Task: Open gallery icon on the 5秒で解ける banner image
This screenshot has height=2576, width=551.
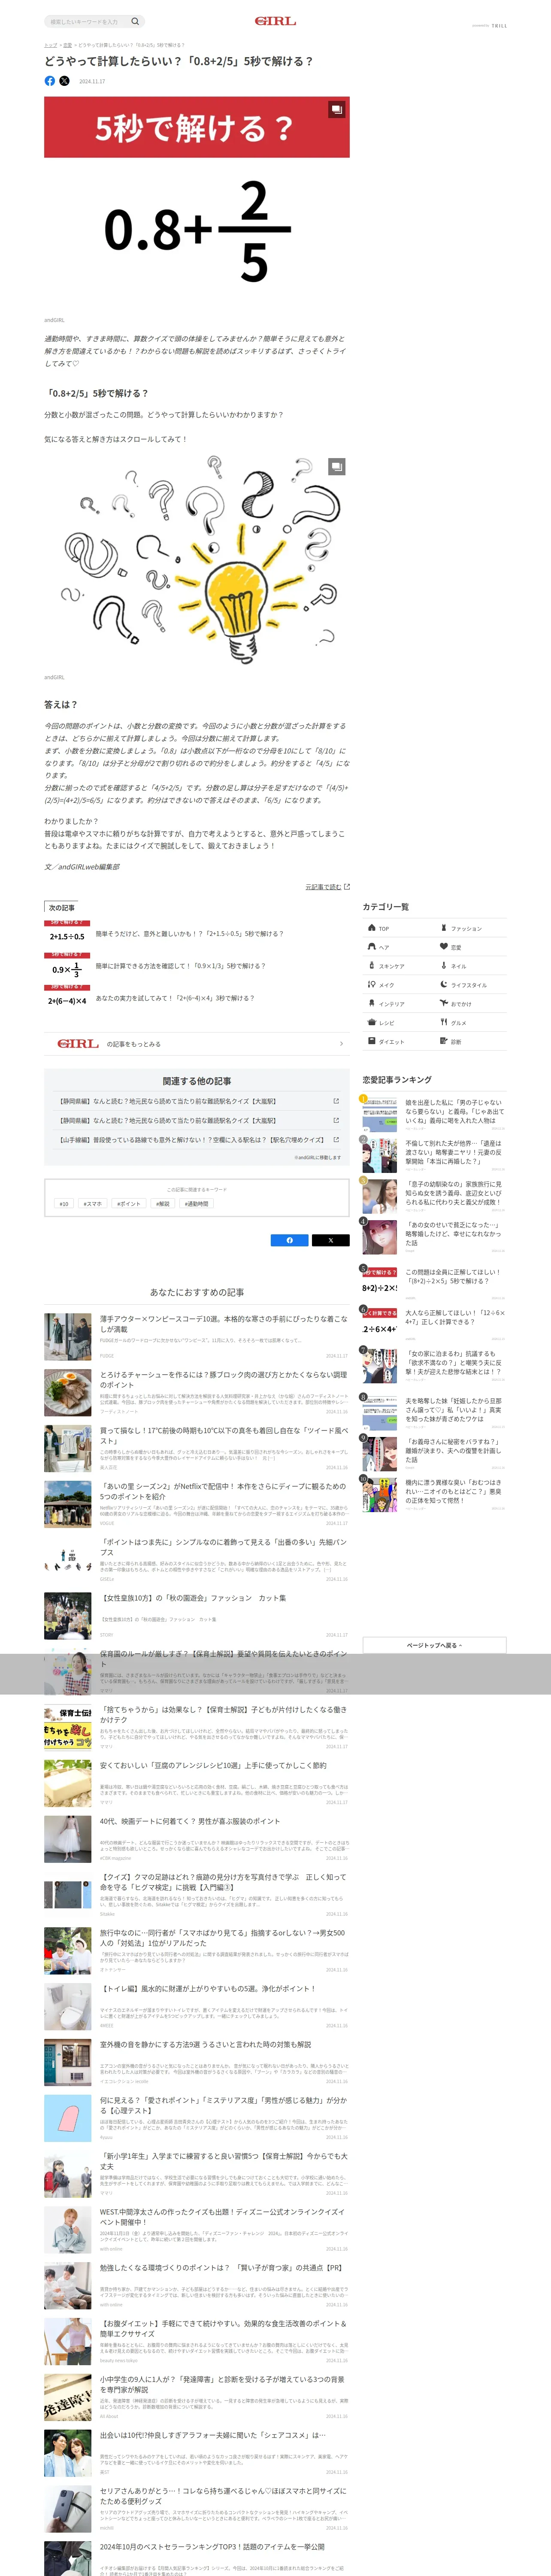Action: [337, 109]
